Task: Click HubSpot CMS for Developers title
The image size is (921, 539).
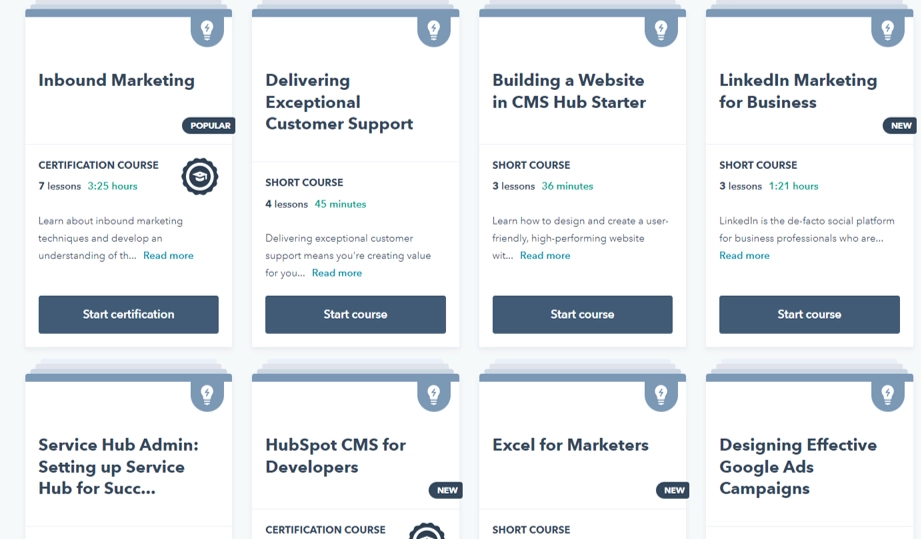Action: (x=335, y=456)
